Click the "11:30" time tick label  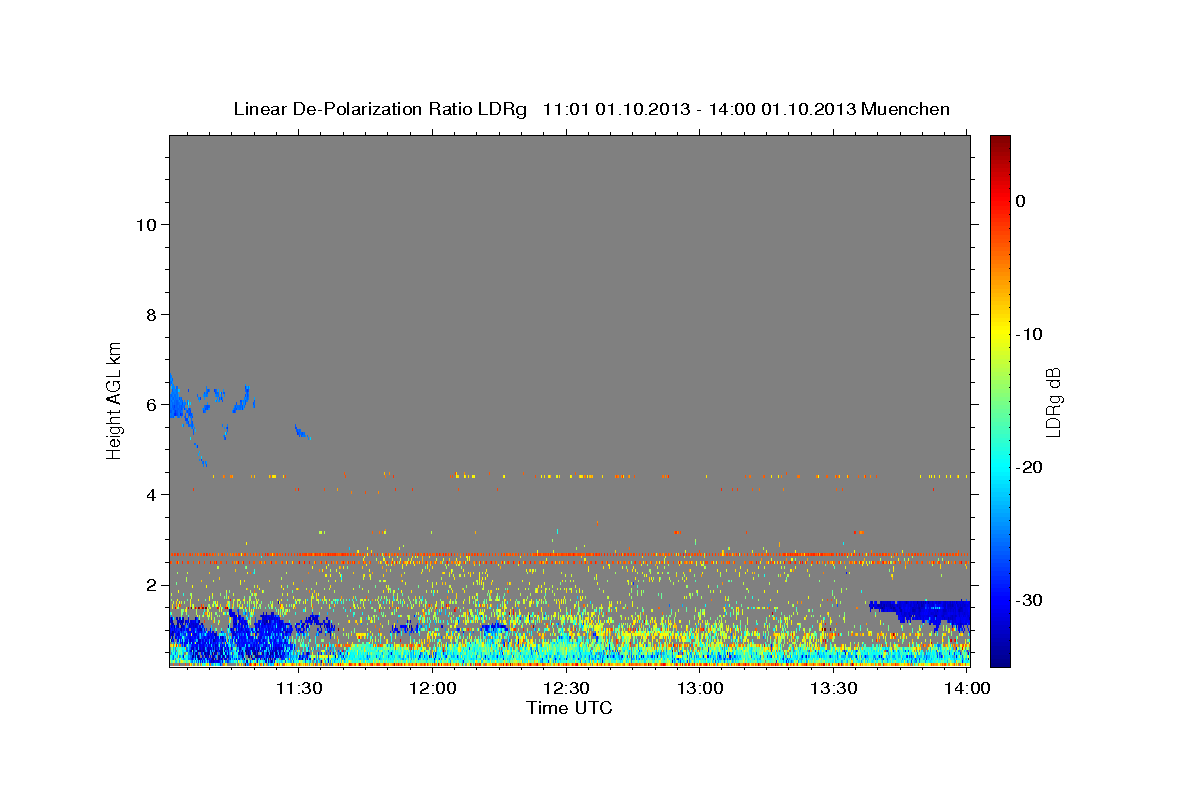[x=298, y=689]
